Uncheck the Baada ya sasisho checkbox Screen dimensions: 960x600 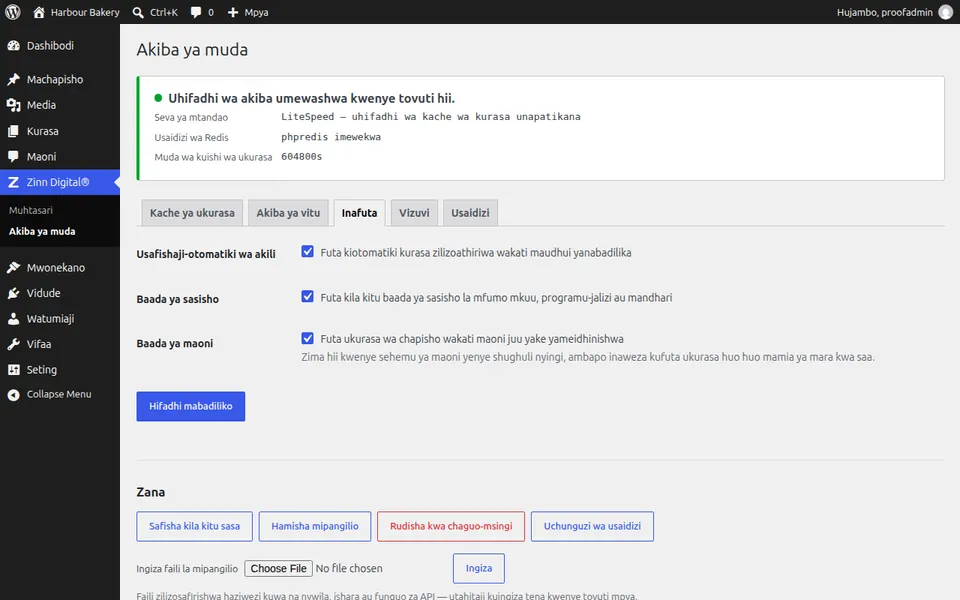307,296
